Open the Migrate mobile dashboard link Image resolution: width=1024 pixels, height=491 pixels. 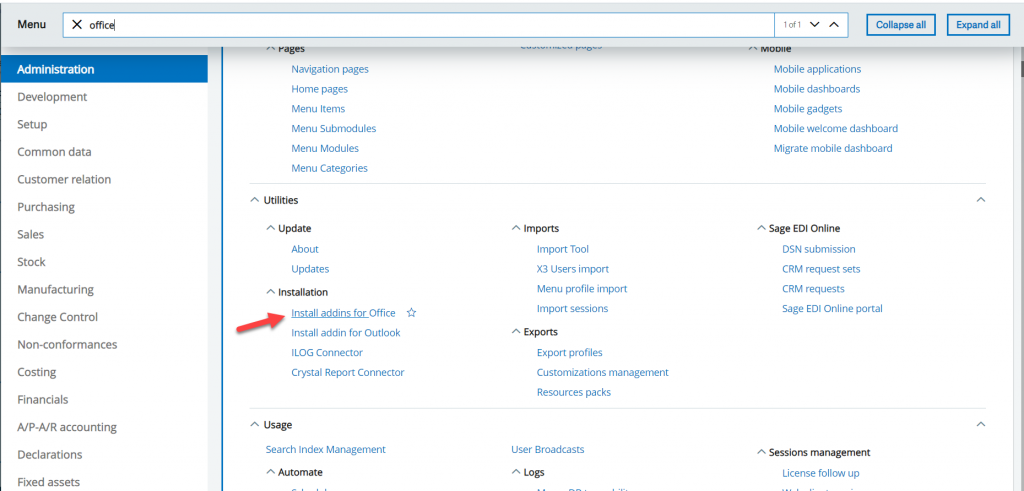click(x=833, y=148)
